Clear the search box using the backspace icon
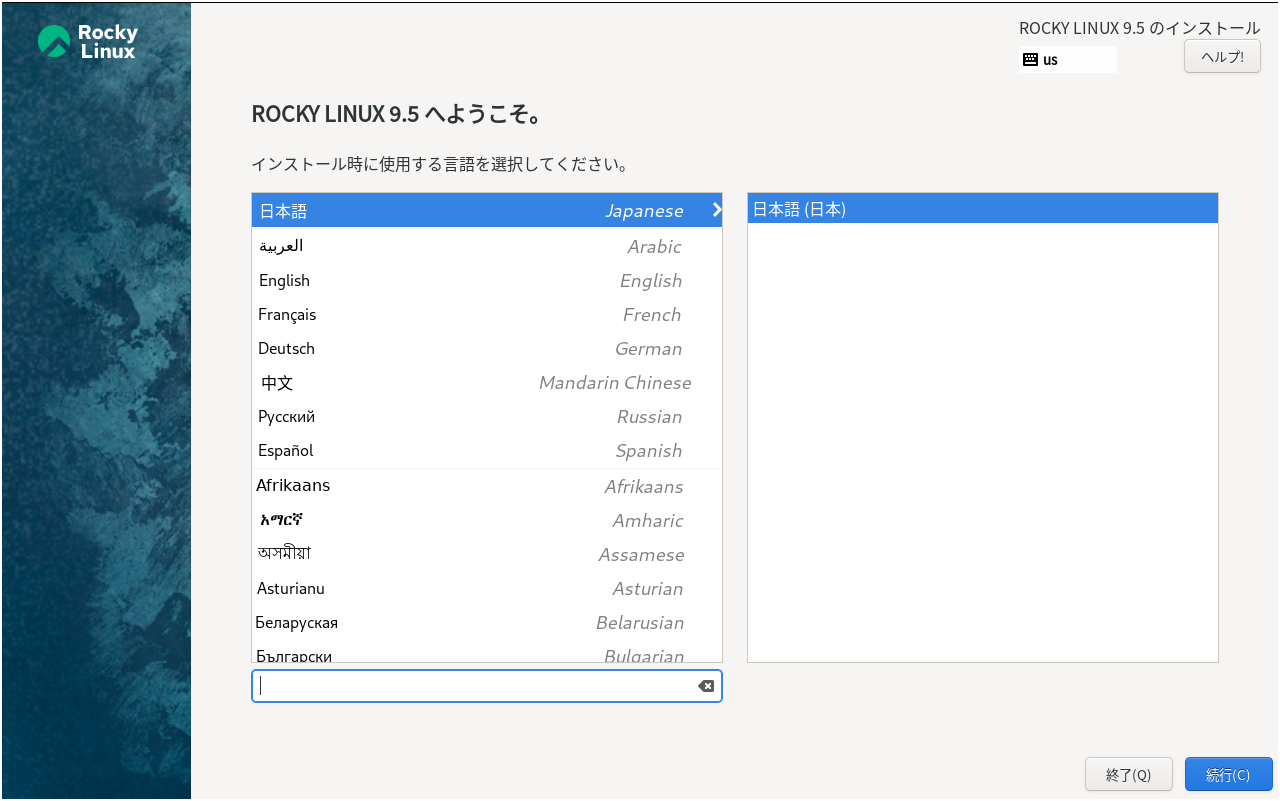 click(706, 686)
